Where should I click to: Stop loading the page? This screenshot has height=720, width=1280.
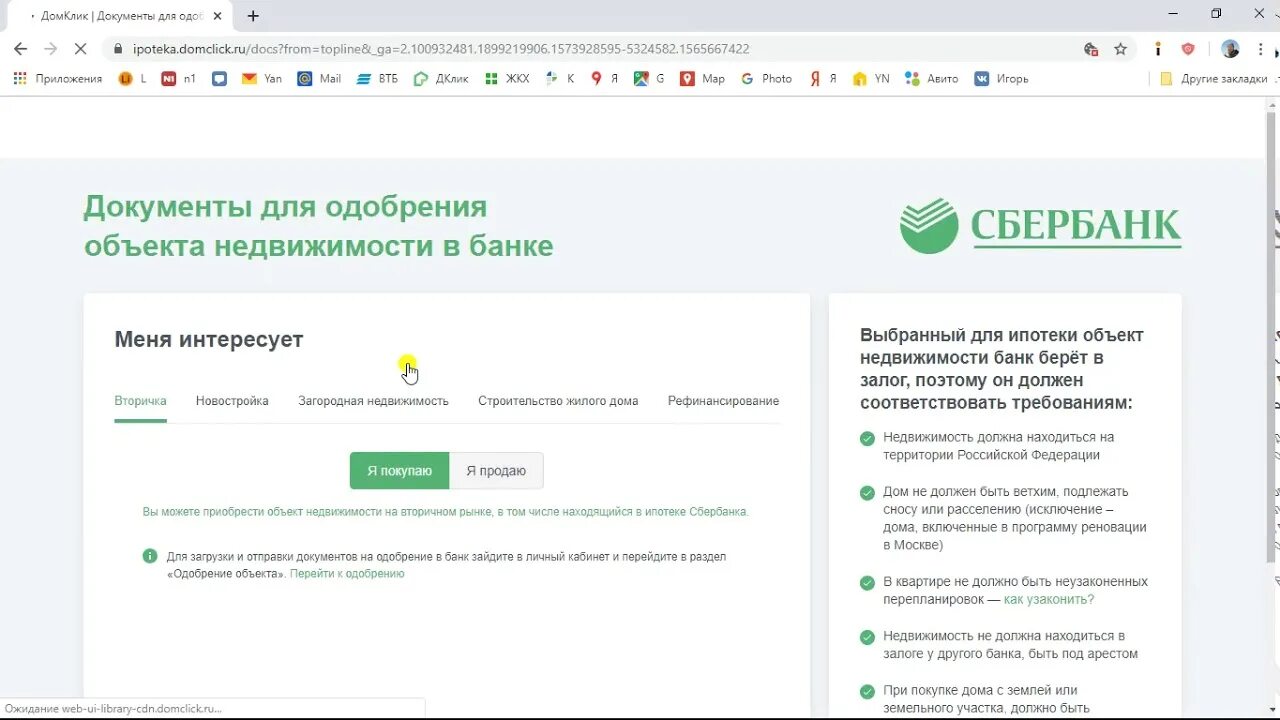pos(82,48)
